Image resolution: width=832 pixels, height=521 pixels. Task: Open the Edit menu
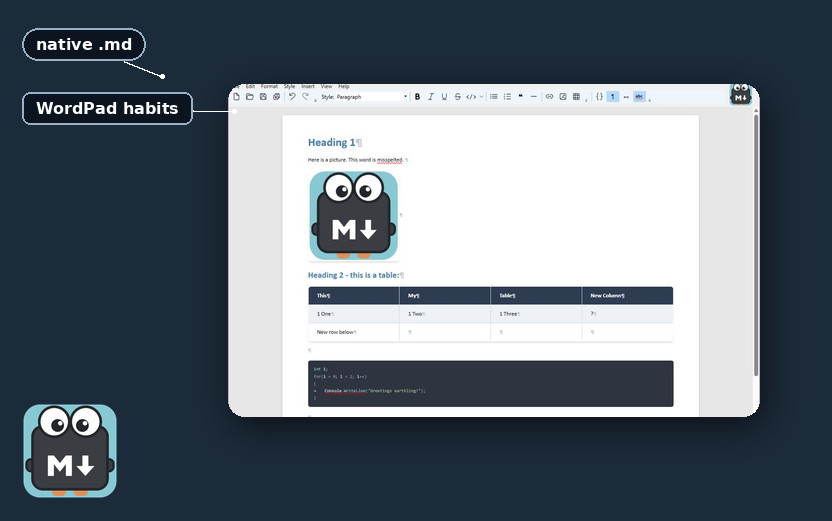(250, 86)
